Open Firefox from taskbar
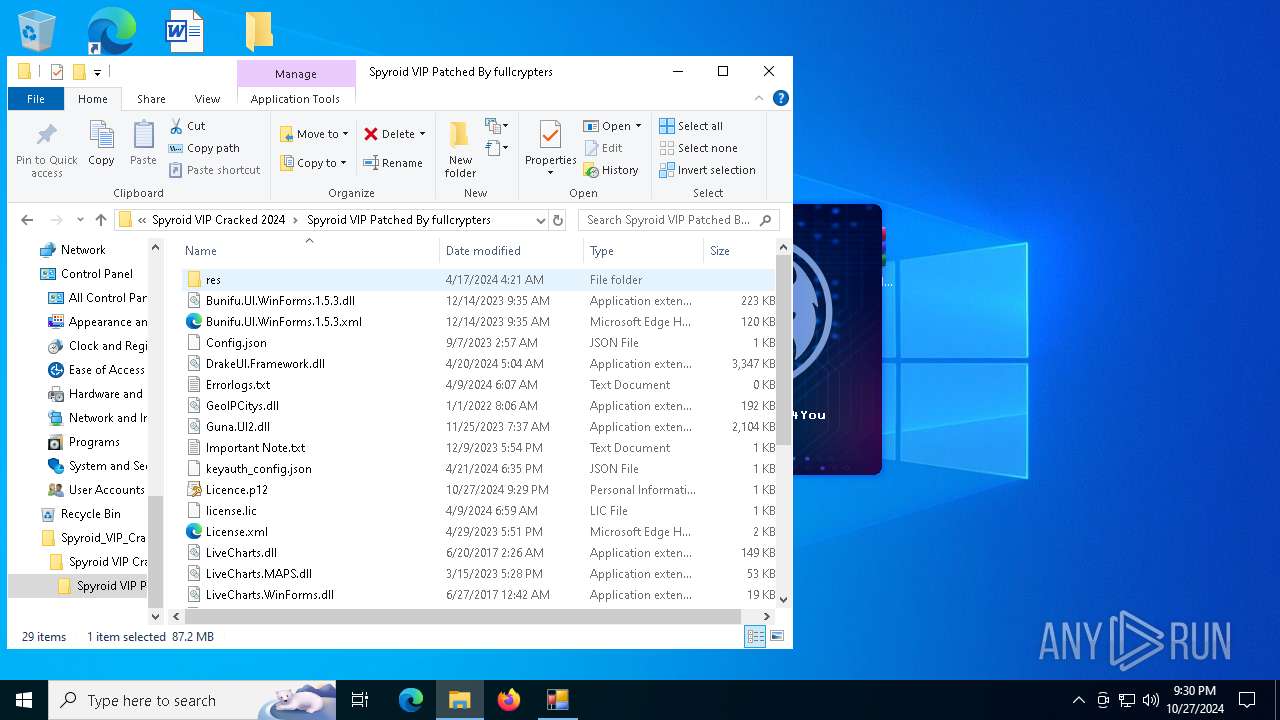The width and height of the screenshot is (1280, 720). point(509,700)
